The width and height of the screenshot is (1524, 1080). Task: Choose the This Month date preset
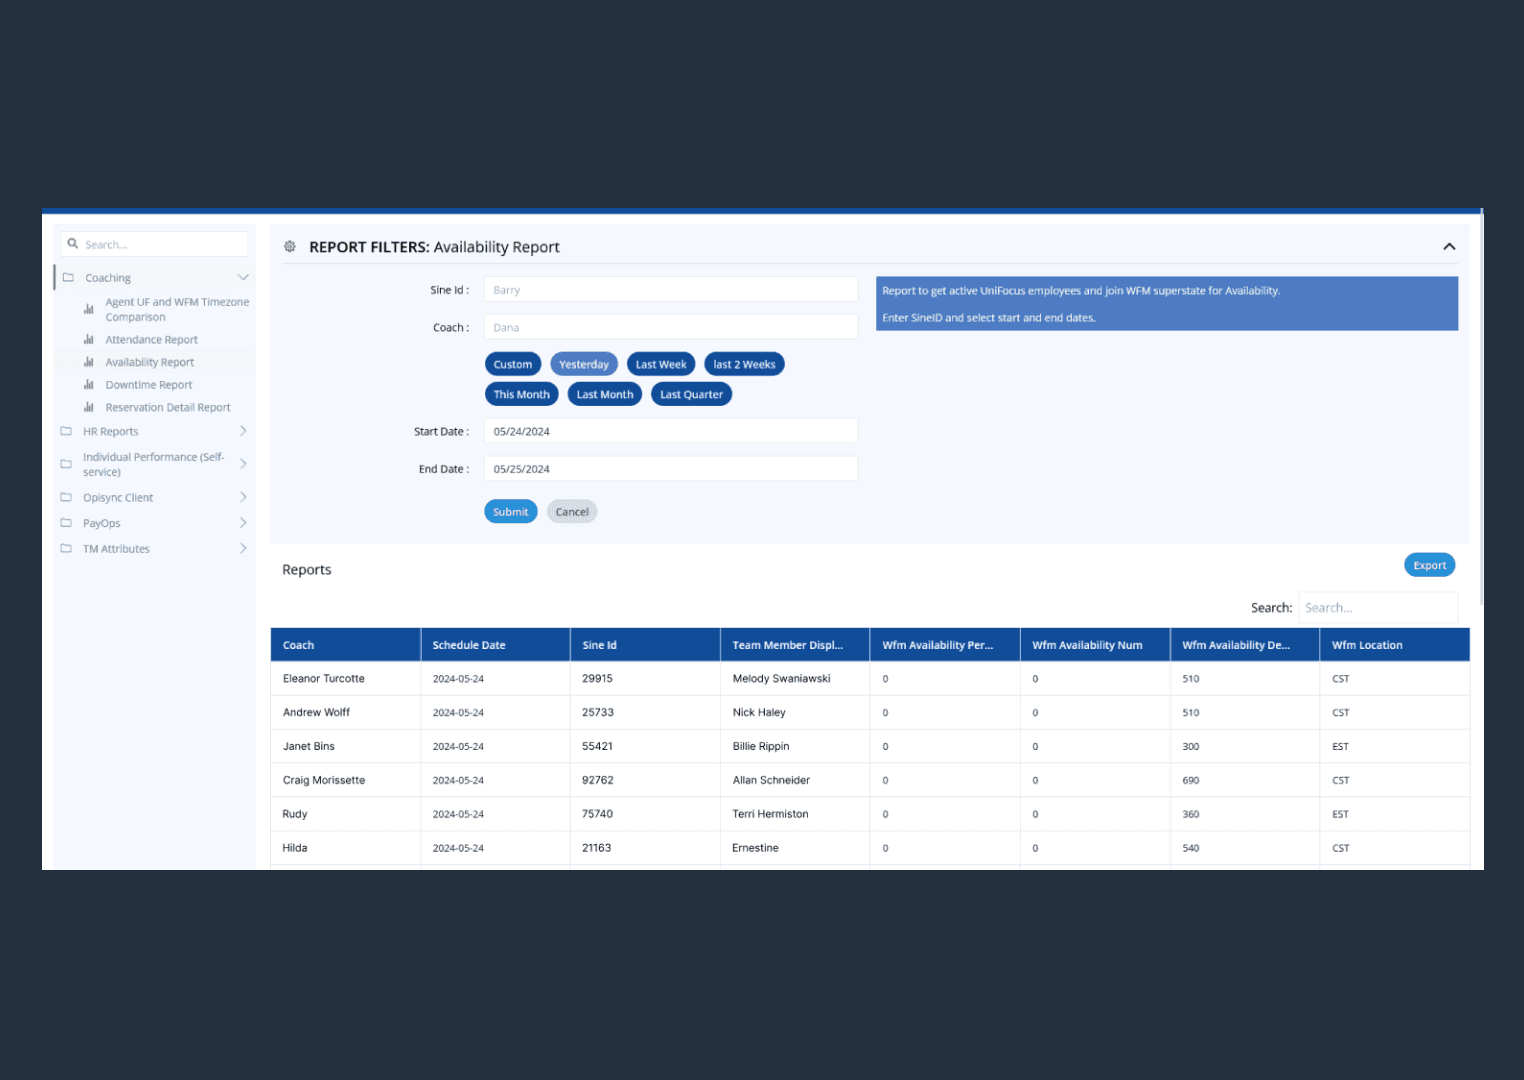pyautogui.click(x=521, y=395)
